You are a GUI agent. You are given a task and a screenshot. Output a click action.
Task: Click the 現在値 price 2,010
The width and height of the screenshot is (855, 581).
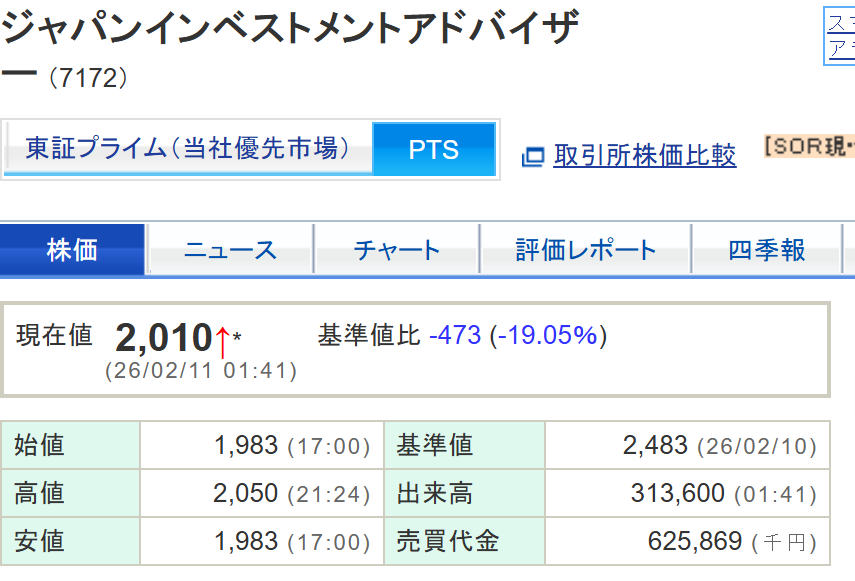click(x=163, y=338)
